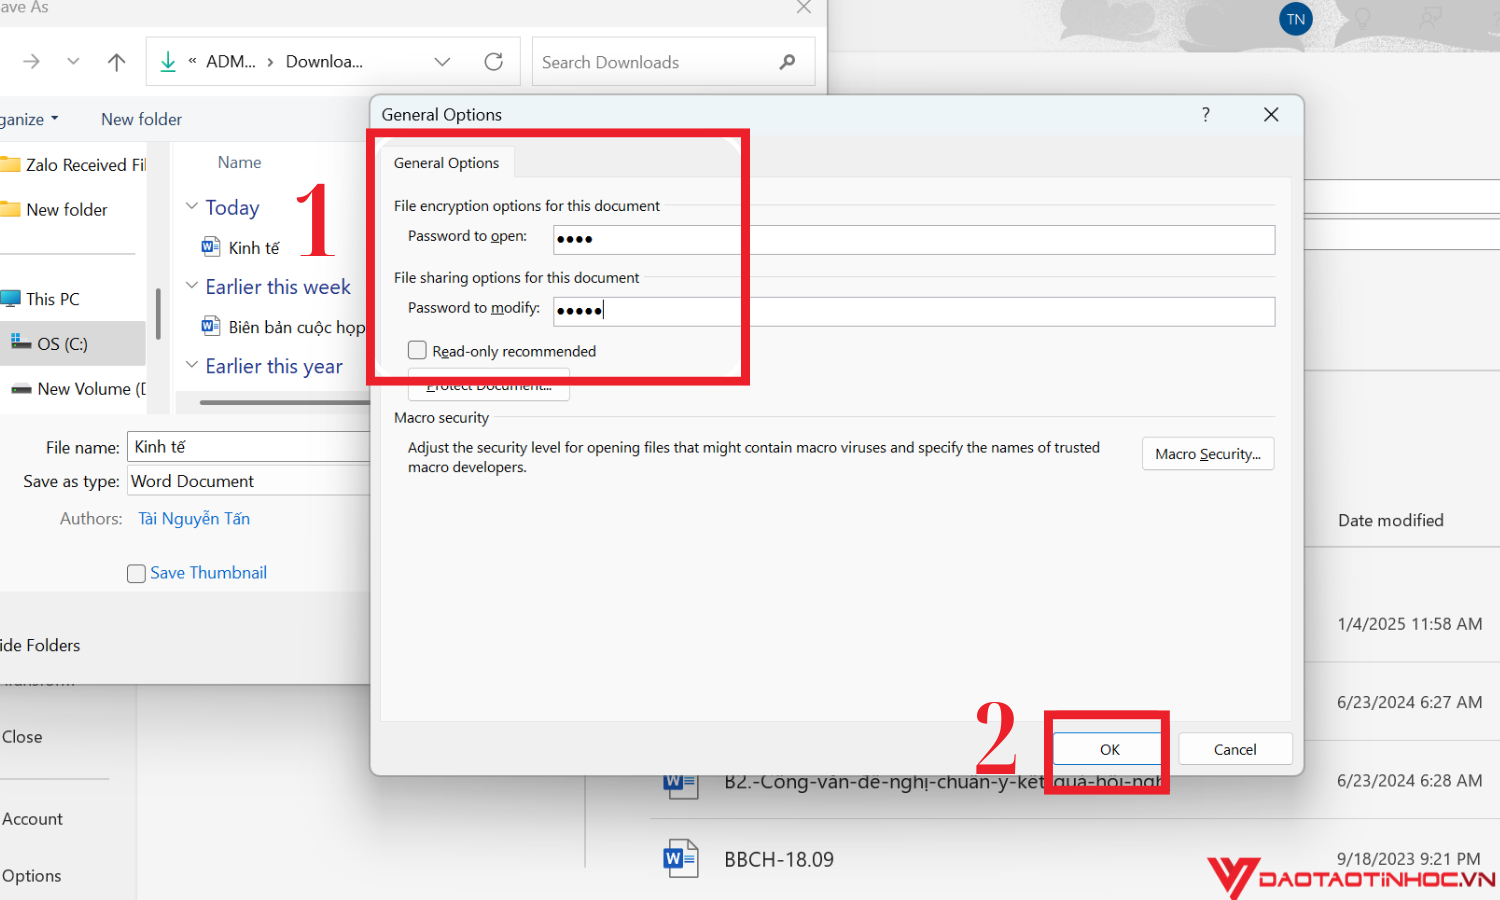This screenshot has width=1500, height=900.
Task: Click the Word icon next to BBCH-18.09
Action: pyautogui.click(x=680, y=858)
